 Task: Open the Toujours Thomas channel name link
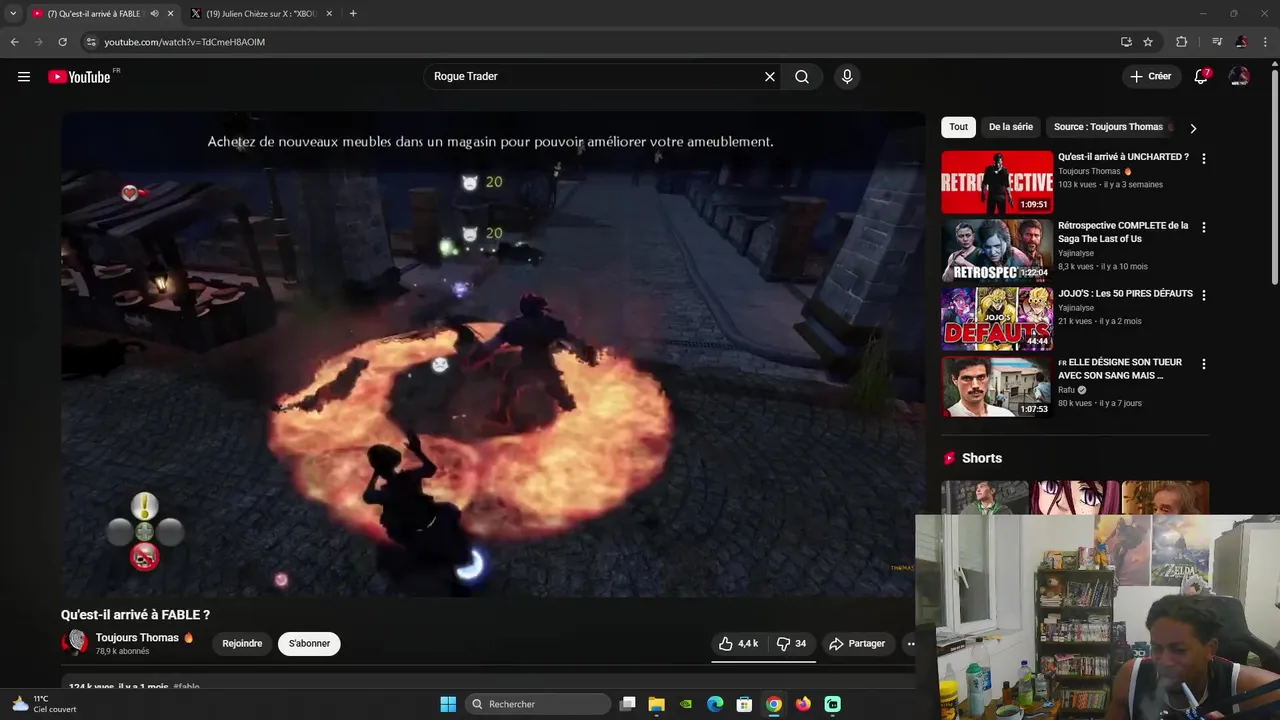[137, 638]
